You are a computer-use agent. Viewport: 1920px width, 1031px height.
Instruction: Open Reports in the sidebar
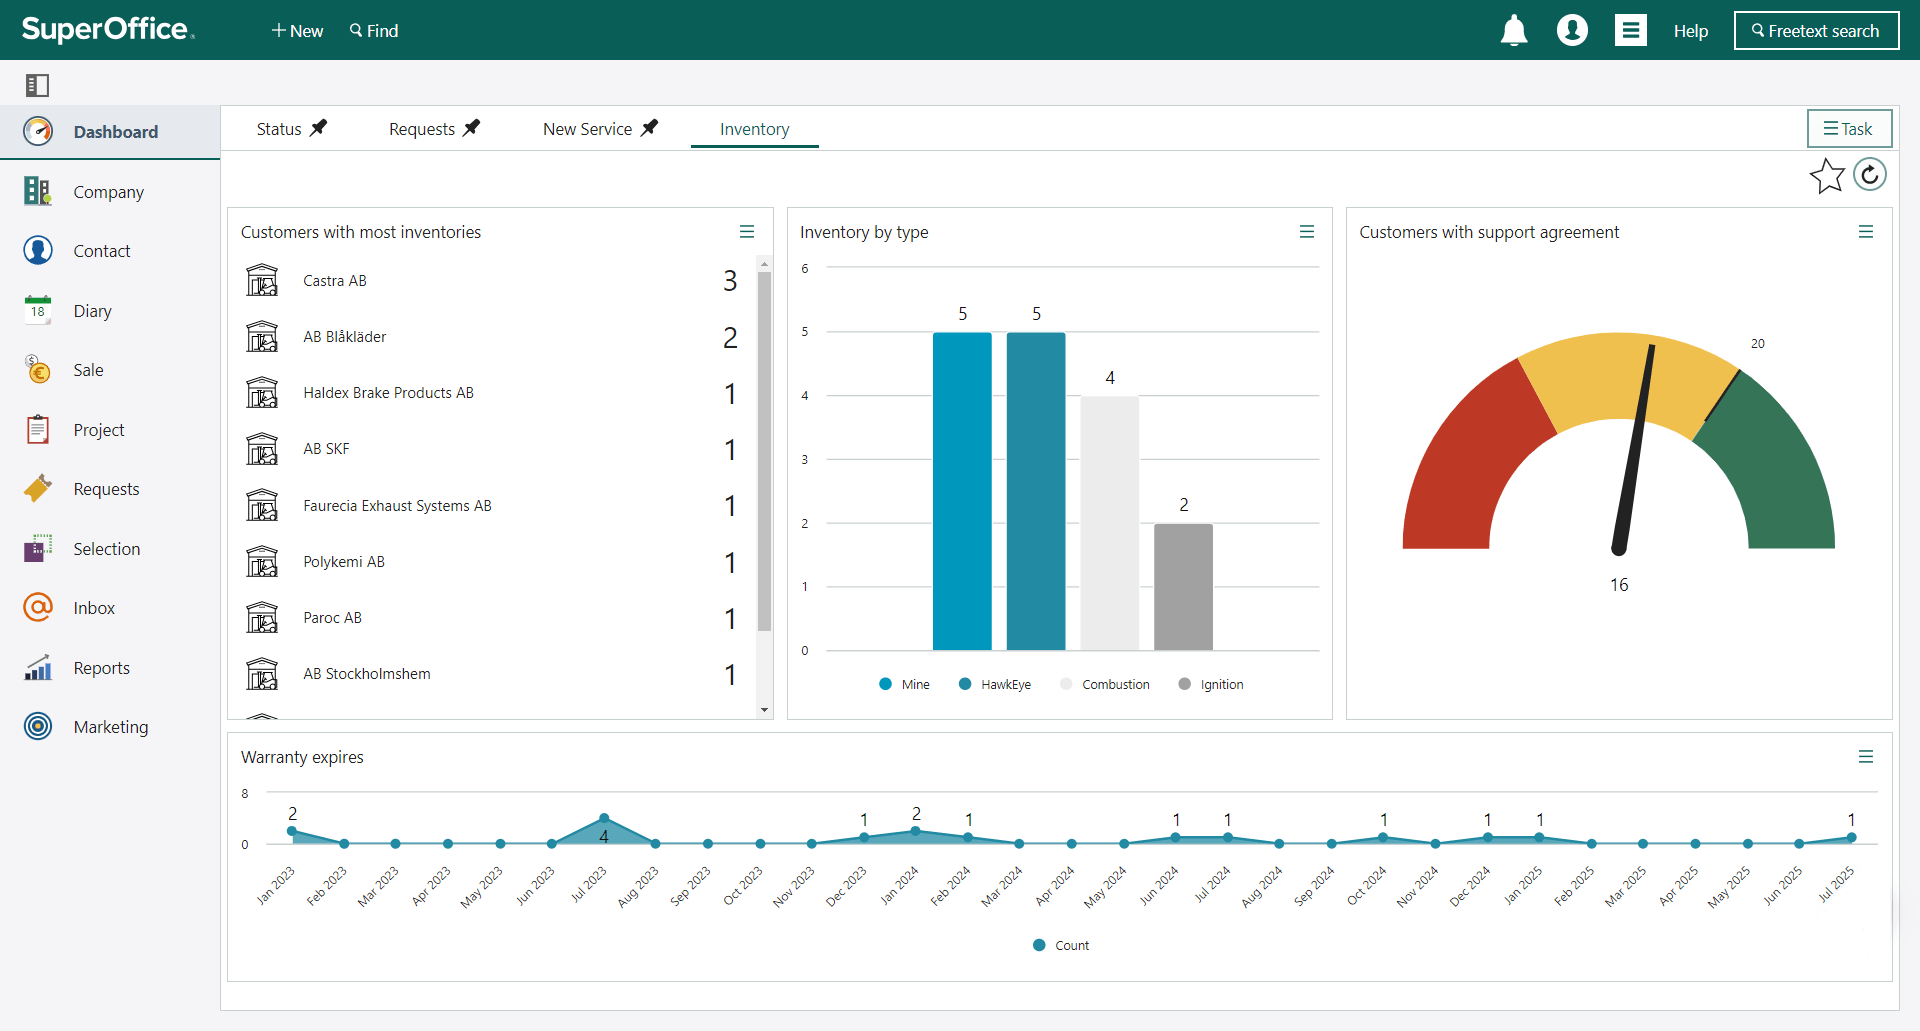tap(101, 668)
